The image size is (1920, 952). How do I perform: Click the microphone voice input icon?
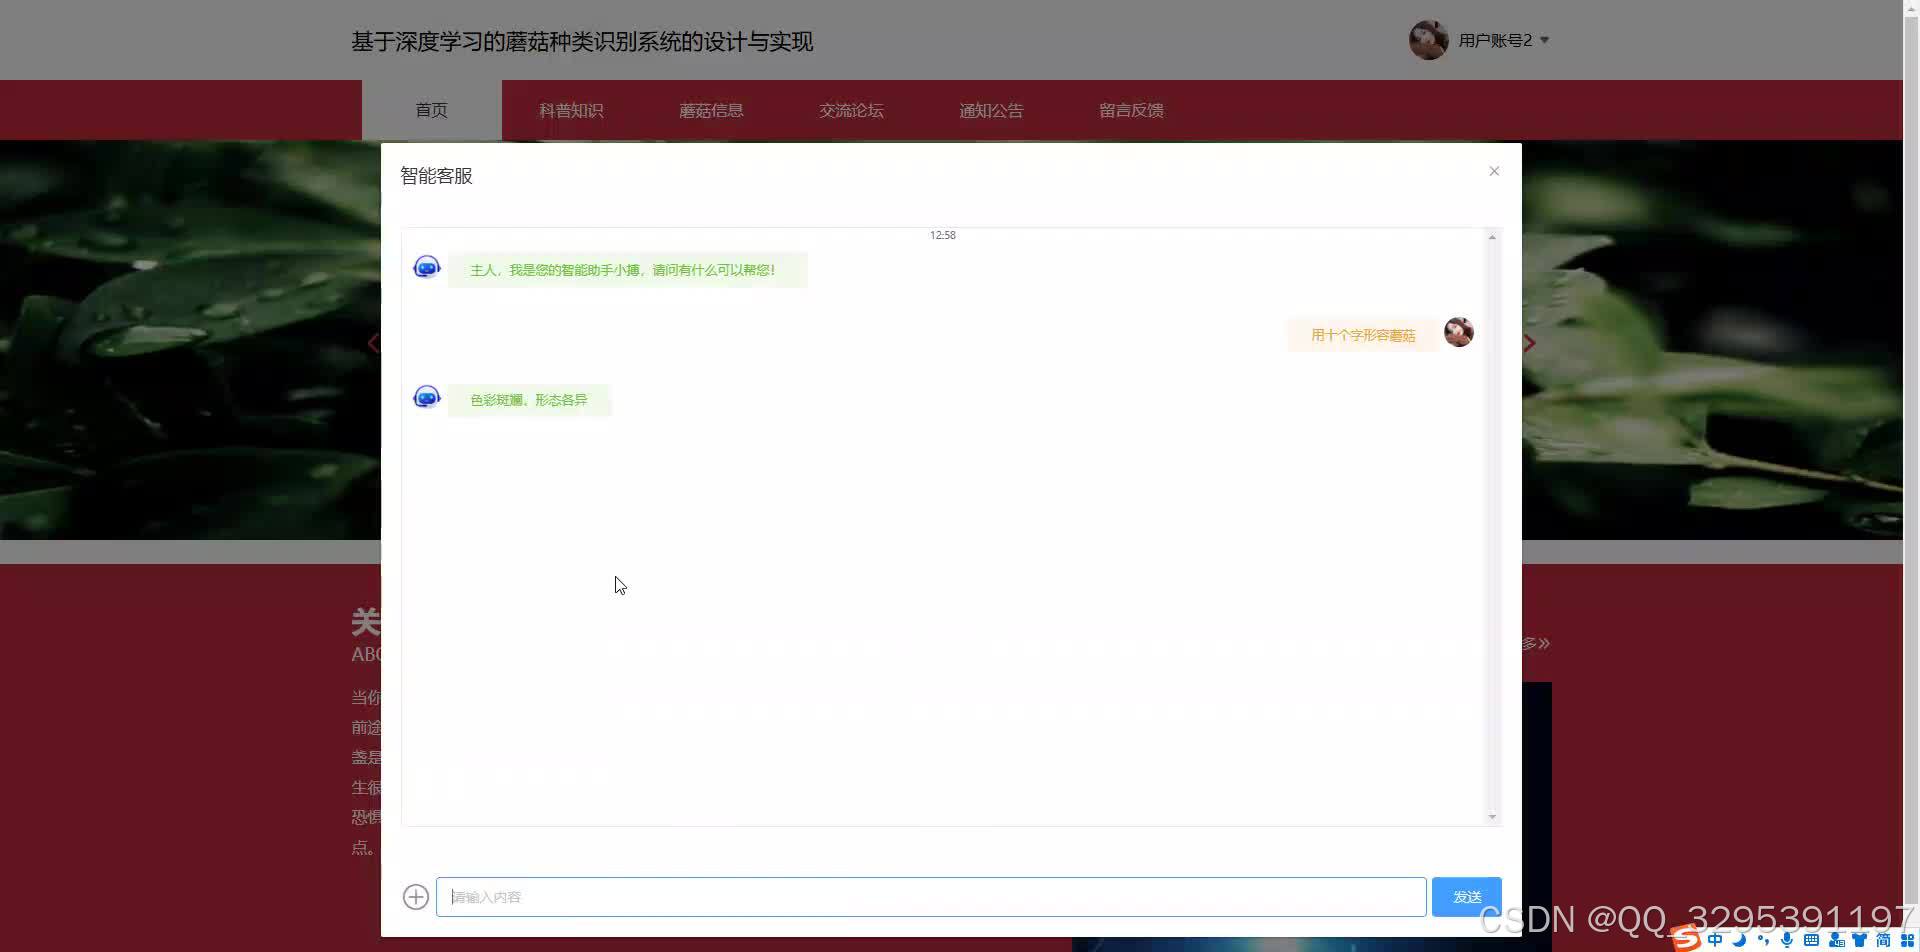[1787, 940]
